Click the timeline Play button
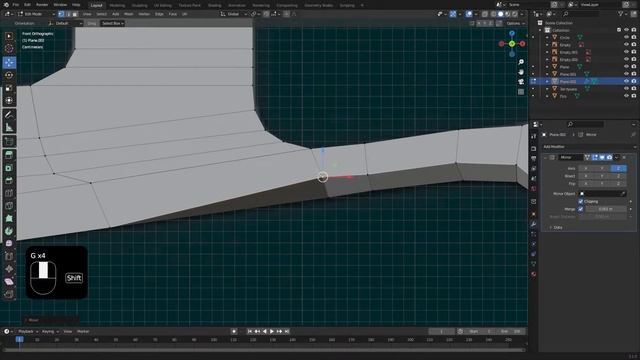The image size is (640, 360). (272, 331)
